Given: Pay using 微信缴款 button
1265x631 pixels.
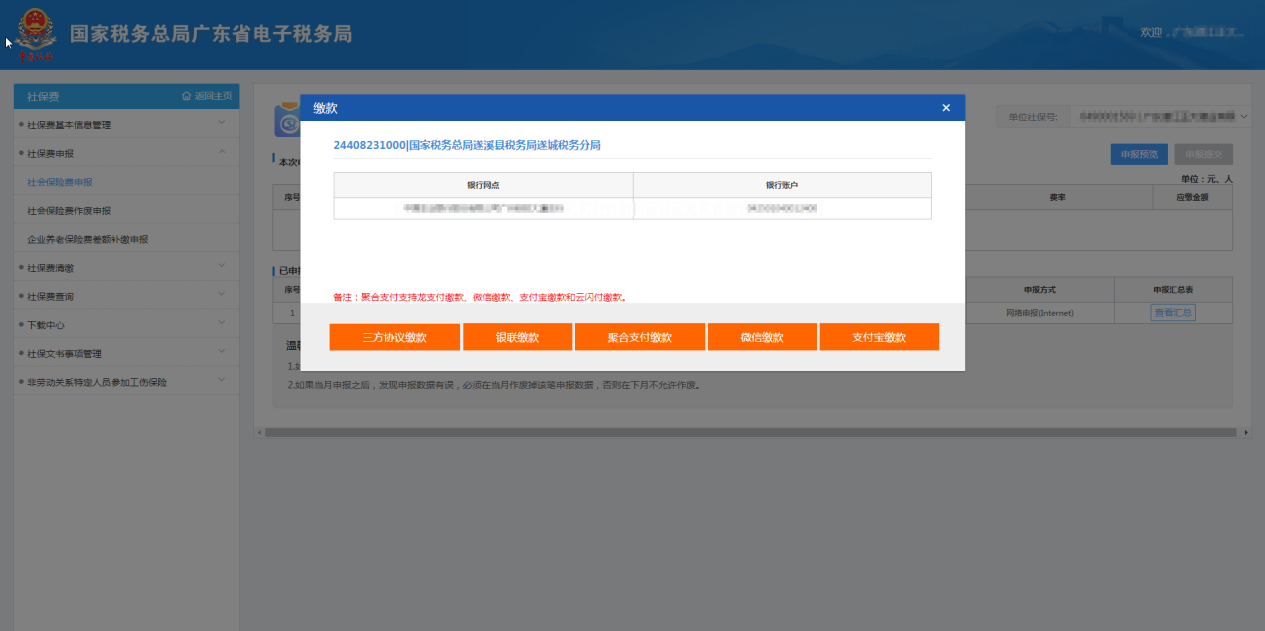Looking at the screenshot, I should tap(762, 337).
